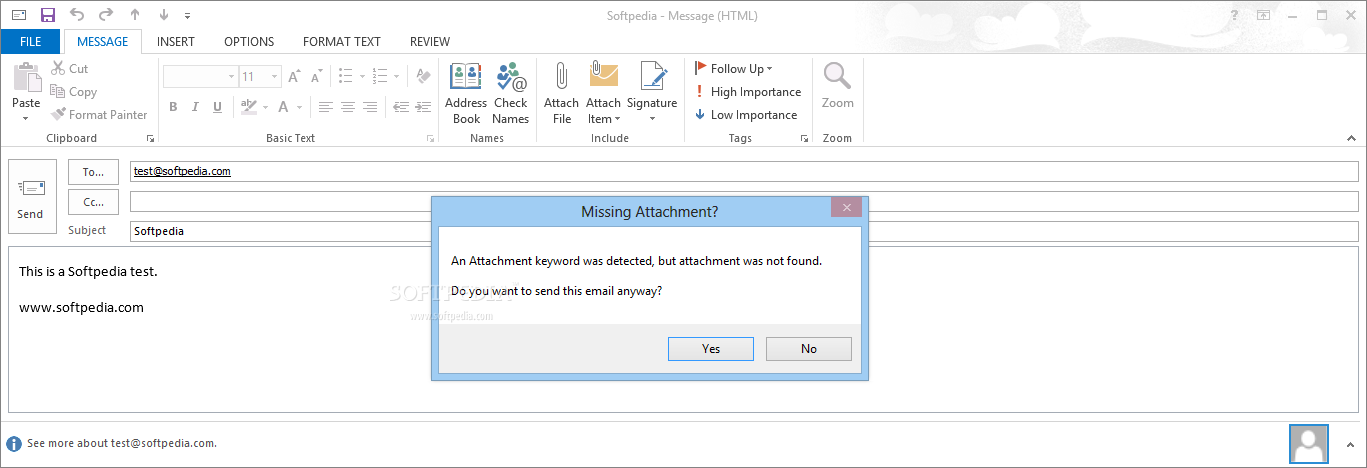Toggle underline formatting
Screen dimensions: 1367x468
click(219, 107)
